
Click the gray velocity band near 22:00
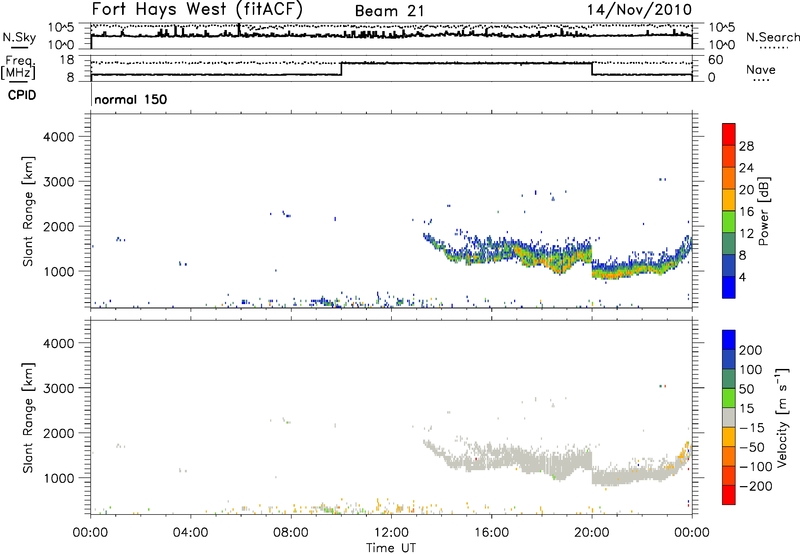(x=642, y=475)
